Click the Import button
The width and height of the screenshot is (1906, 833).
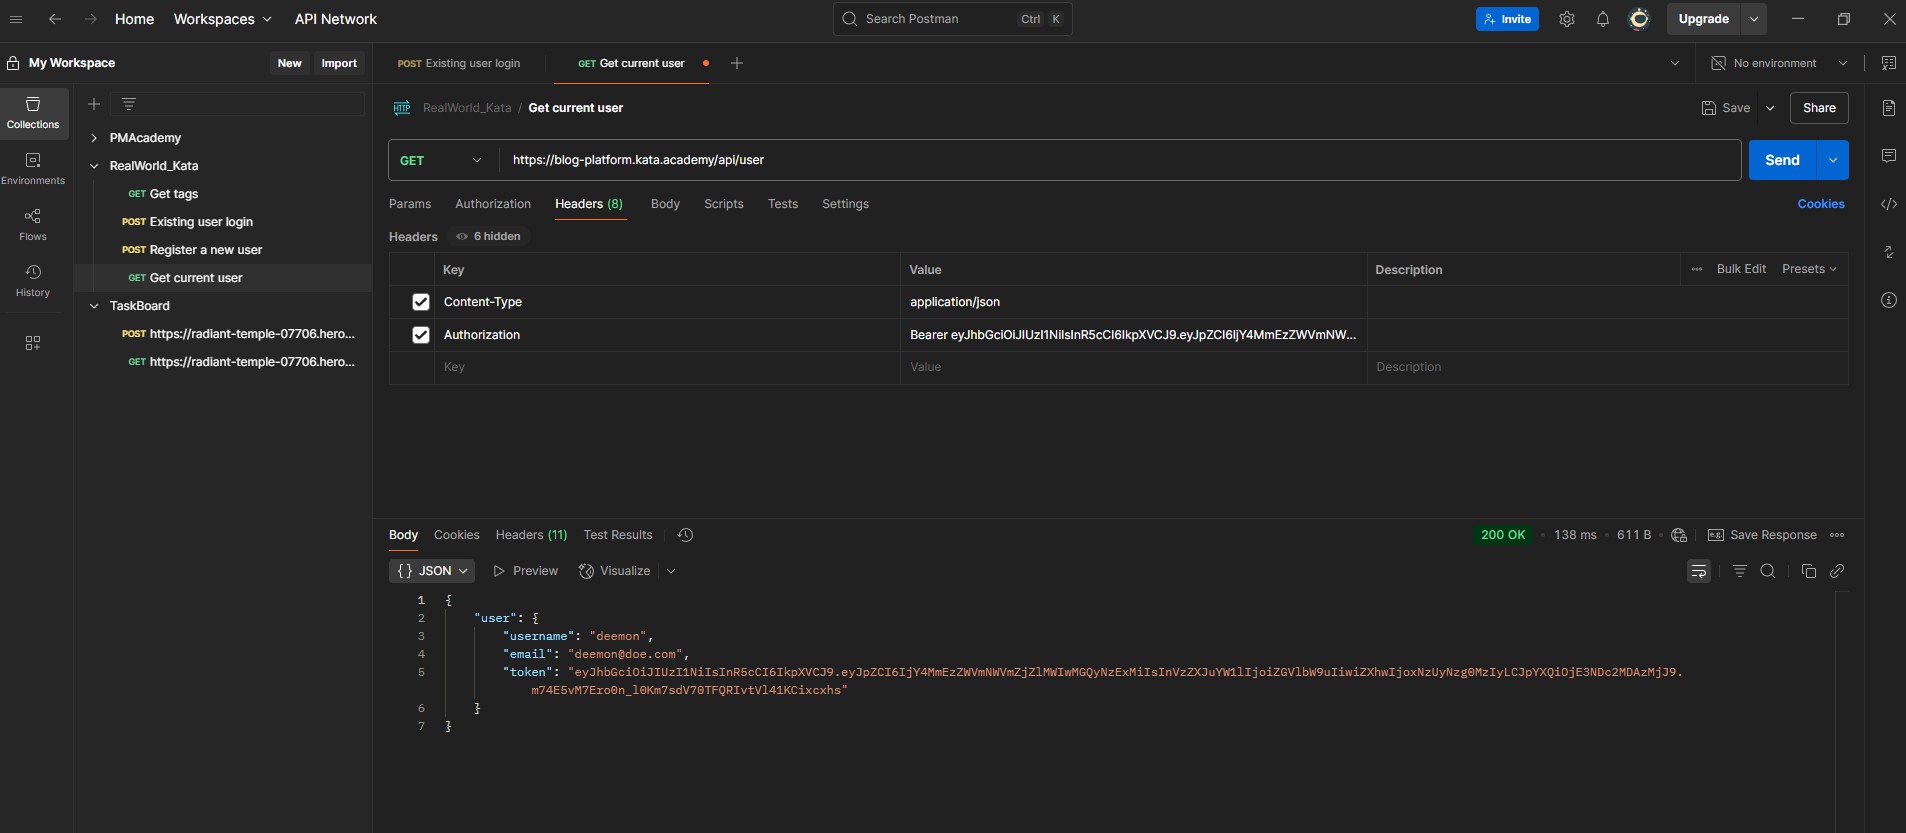(x=339, y=63)
